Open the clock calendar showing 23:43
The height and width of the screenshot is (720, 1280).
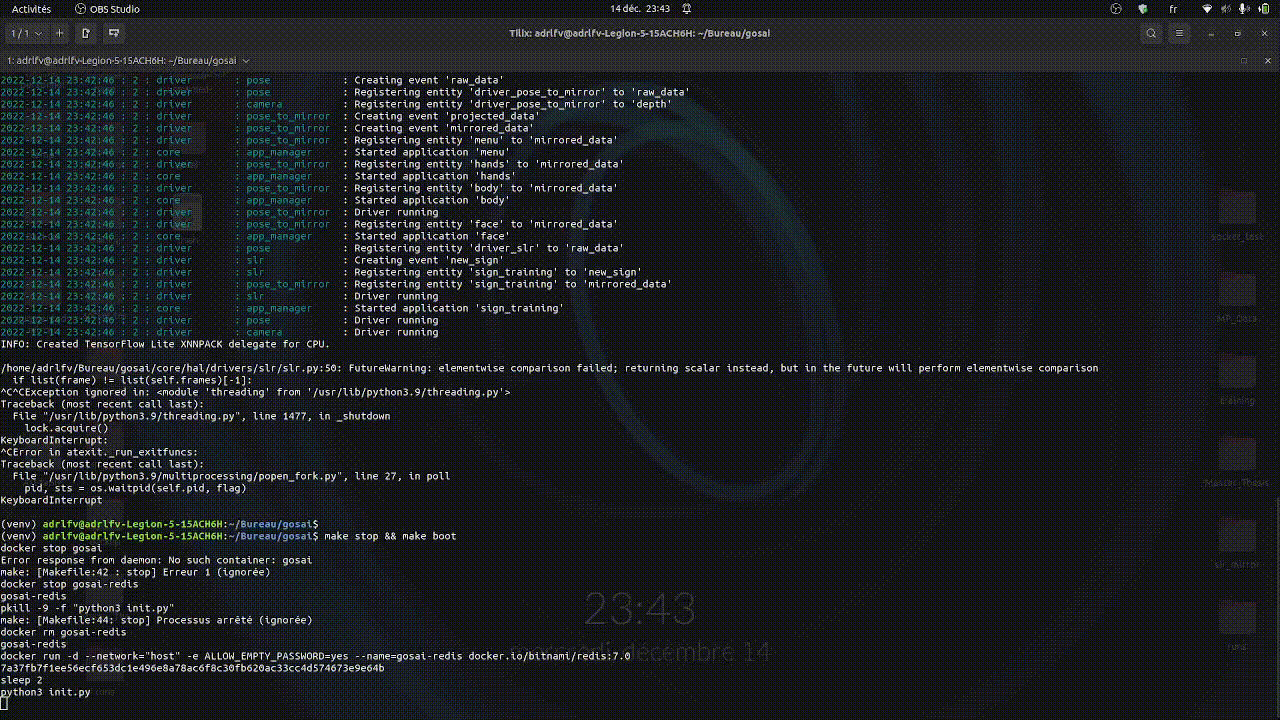point(639,9)
